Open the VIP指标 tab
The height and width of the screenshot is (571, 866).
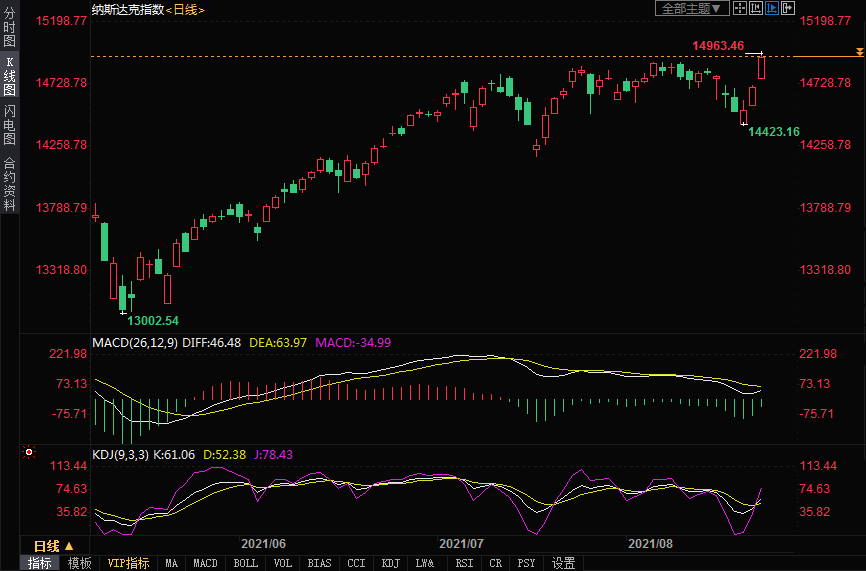(x=128, y=563)
